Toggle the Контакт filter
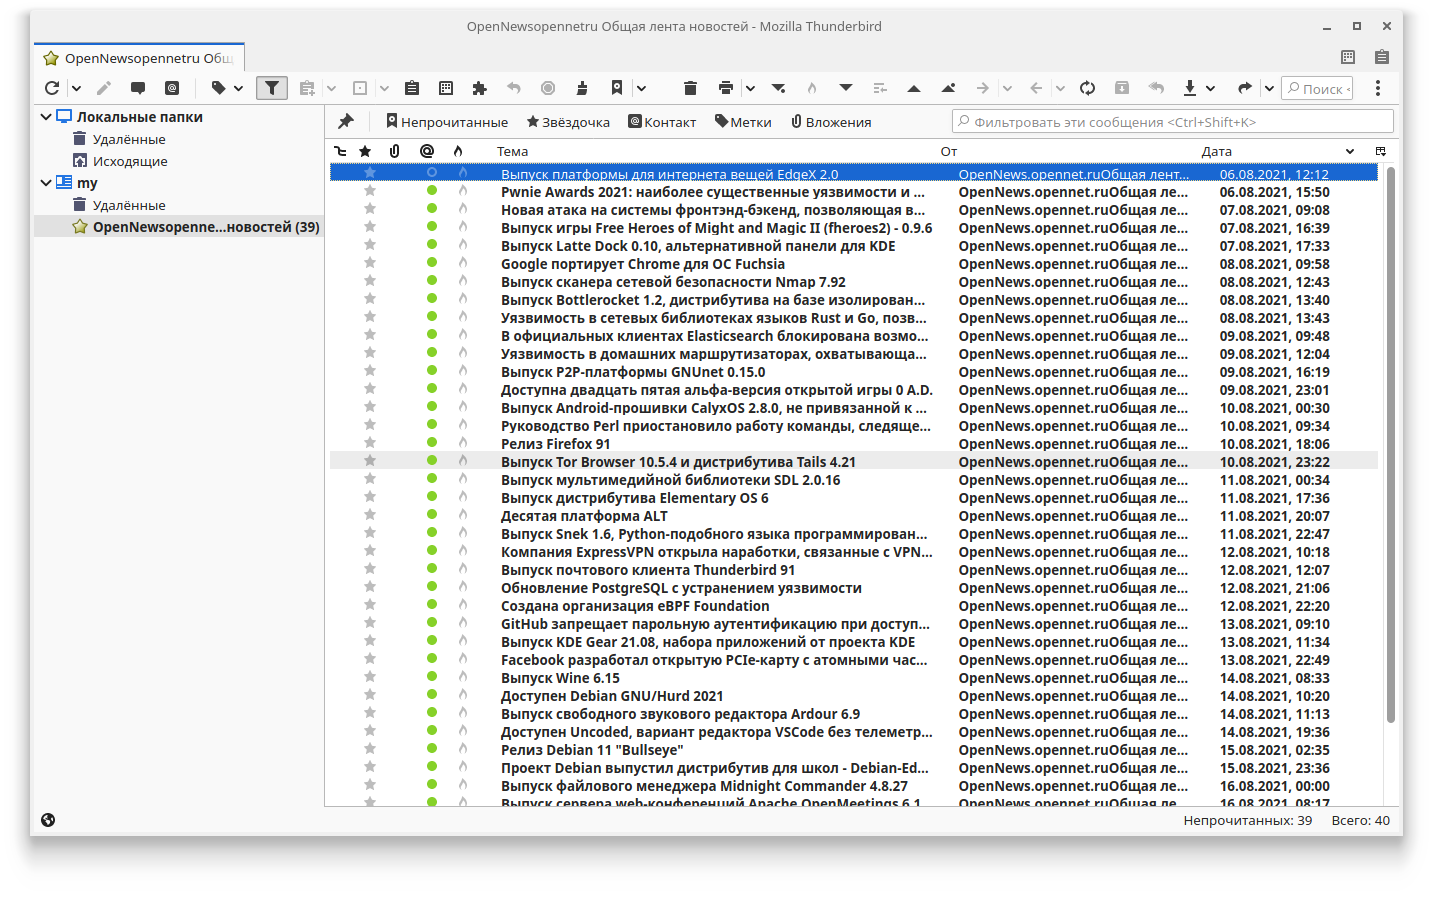This screenshot has width=1433, height=898. point(662,122)
